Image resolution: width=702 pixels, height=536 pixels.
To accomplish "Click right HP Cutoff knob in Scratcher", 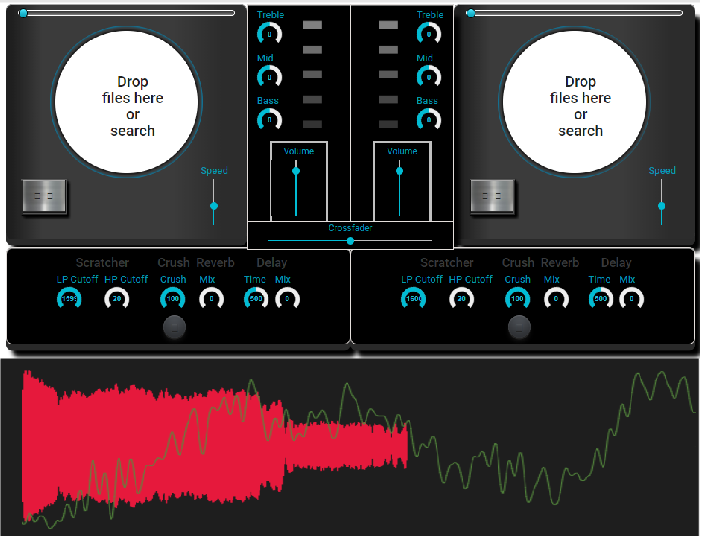I will pos(462,298).
